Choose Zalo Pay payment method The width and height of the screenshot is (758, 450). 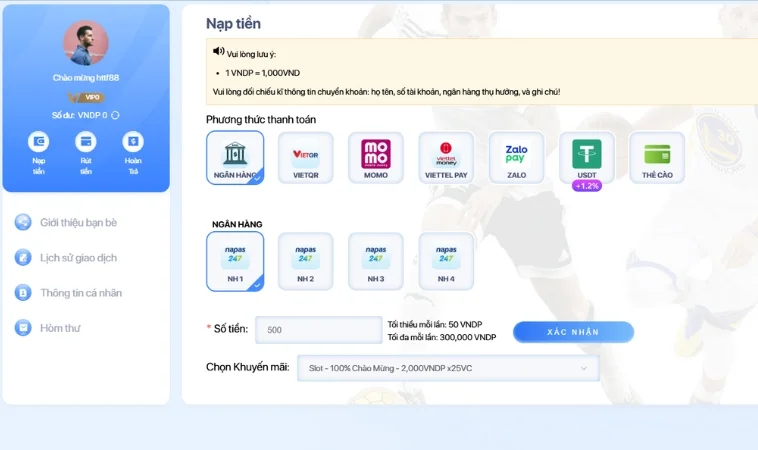click(x=516, y=158)
